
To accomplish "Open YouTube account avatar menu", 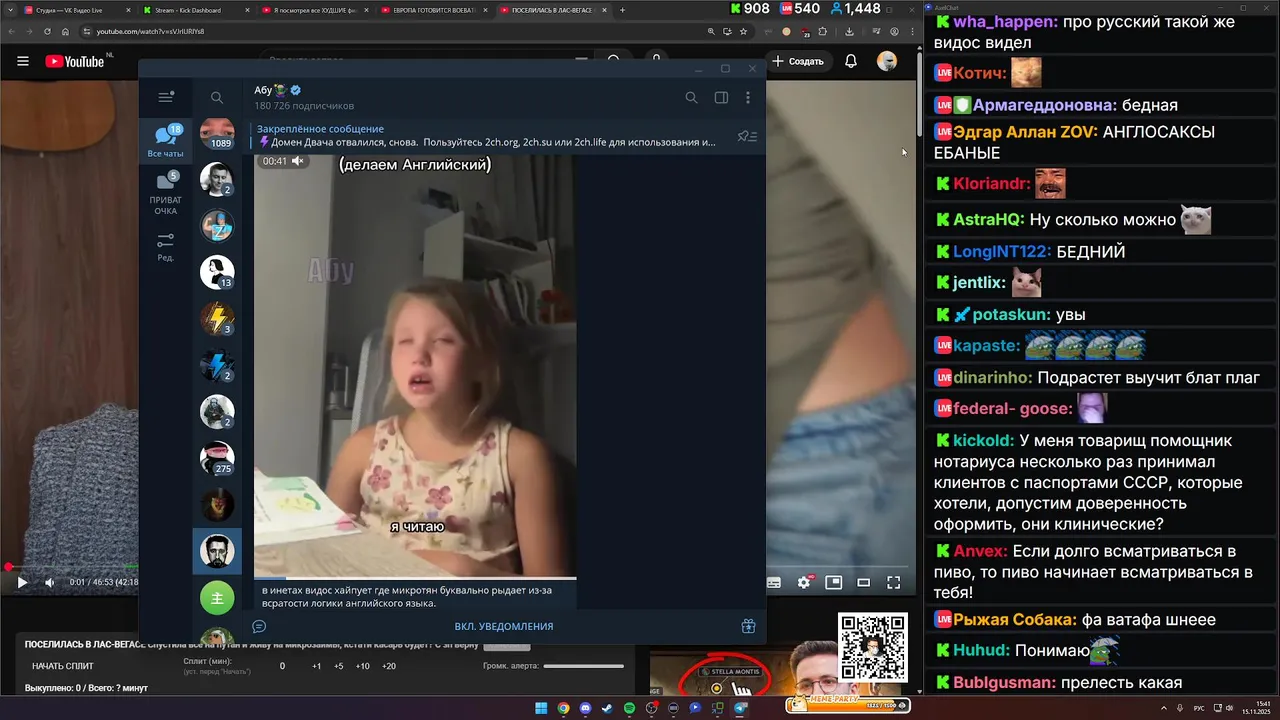I will coord(887,61).
